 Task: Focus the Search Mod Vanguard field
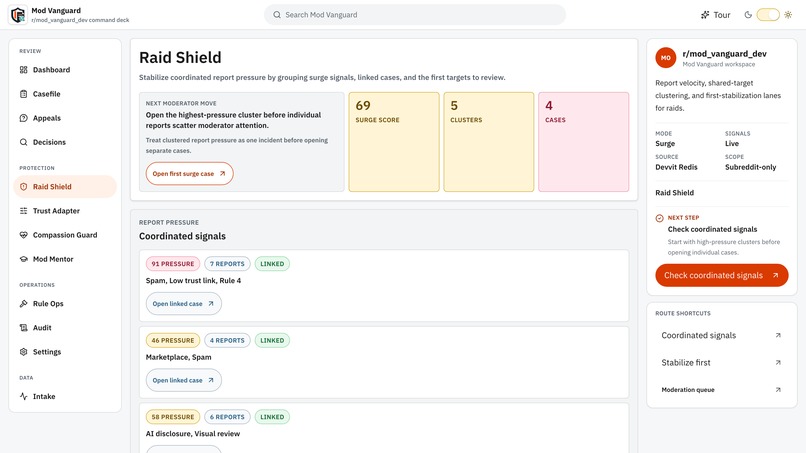(415, 15)
